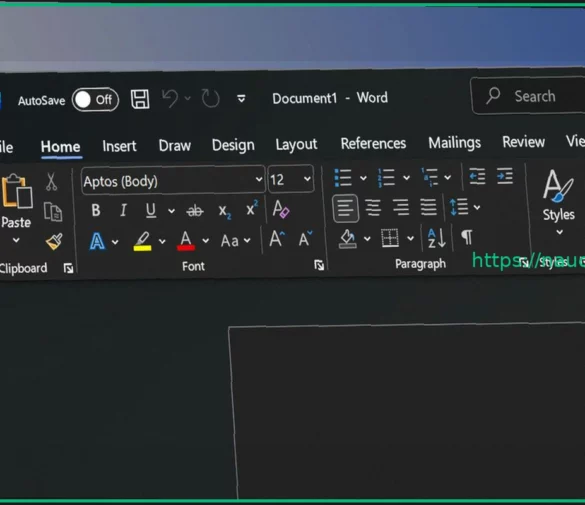Open the Draw tab

(x=175, y=145)
